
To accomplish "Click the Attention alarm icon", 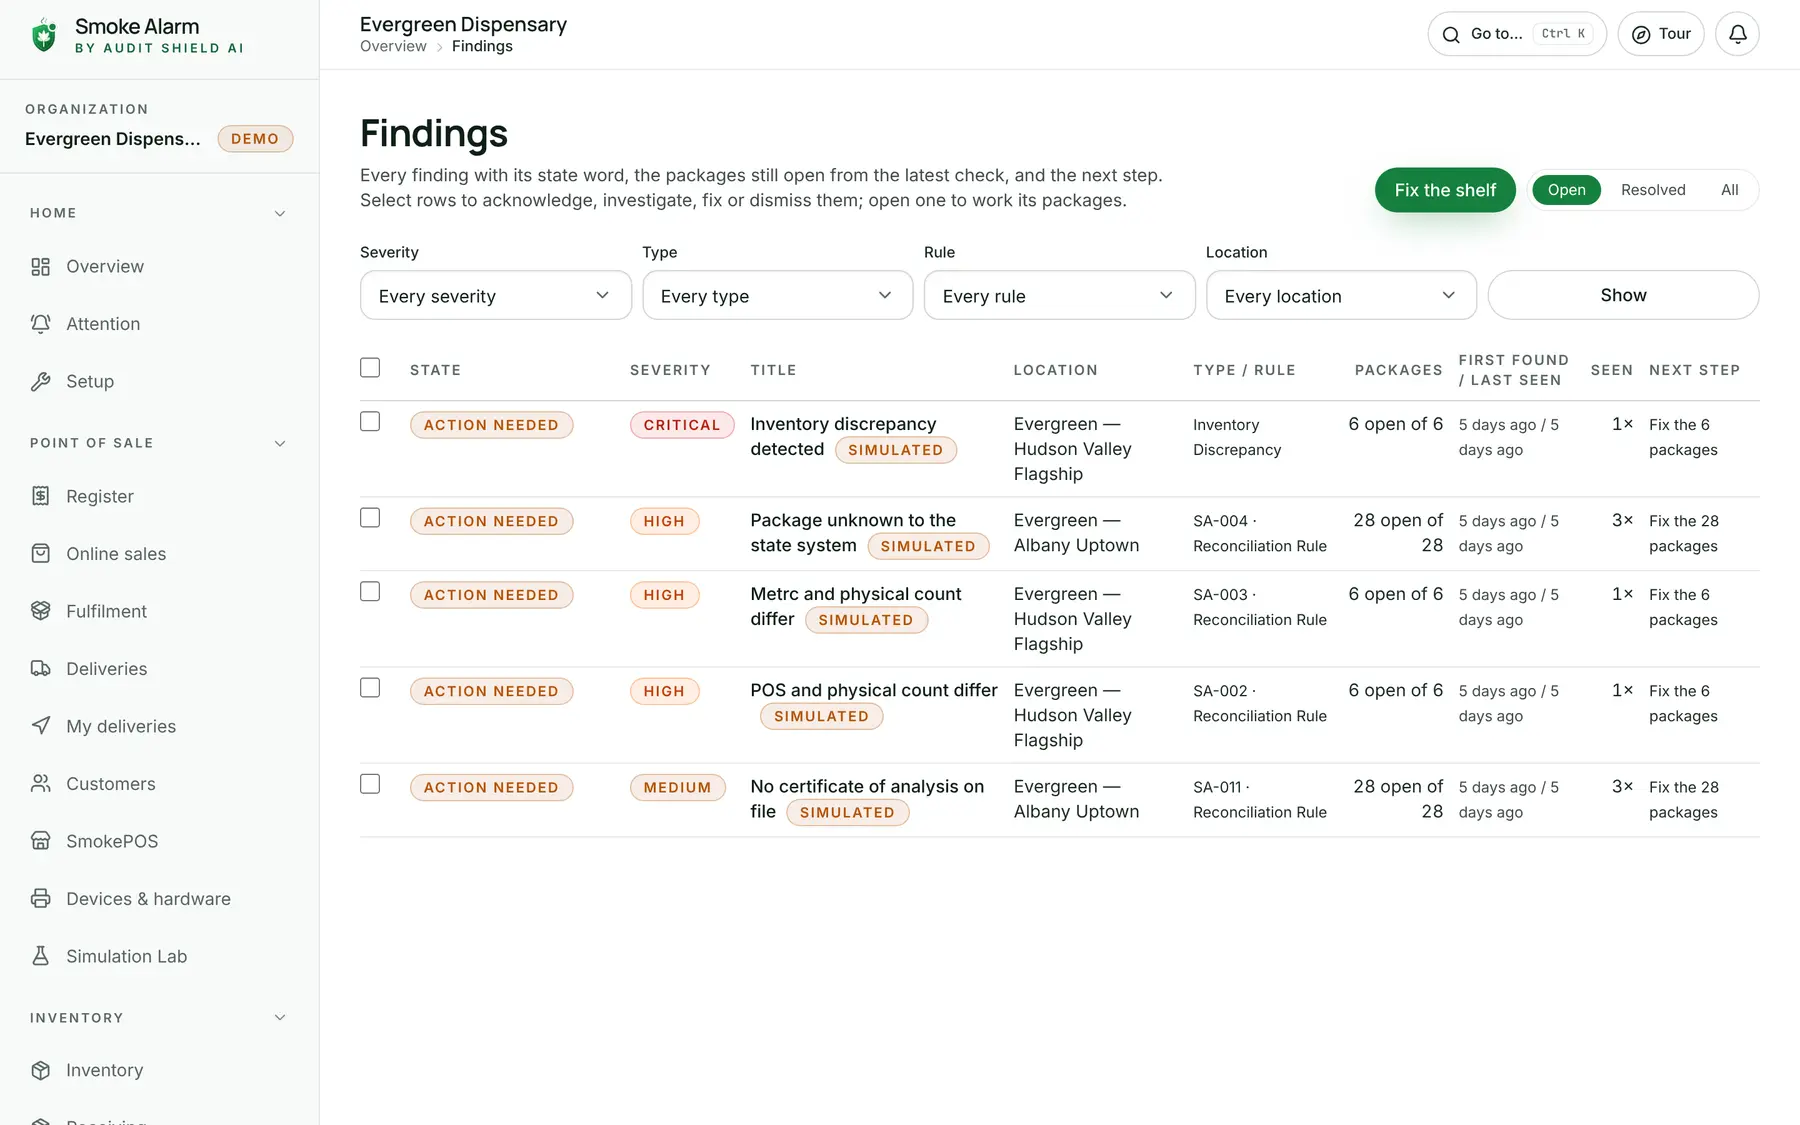I will (40, 324).
